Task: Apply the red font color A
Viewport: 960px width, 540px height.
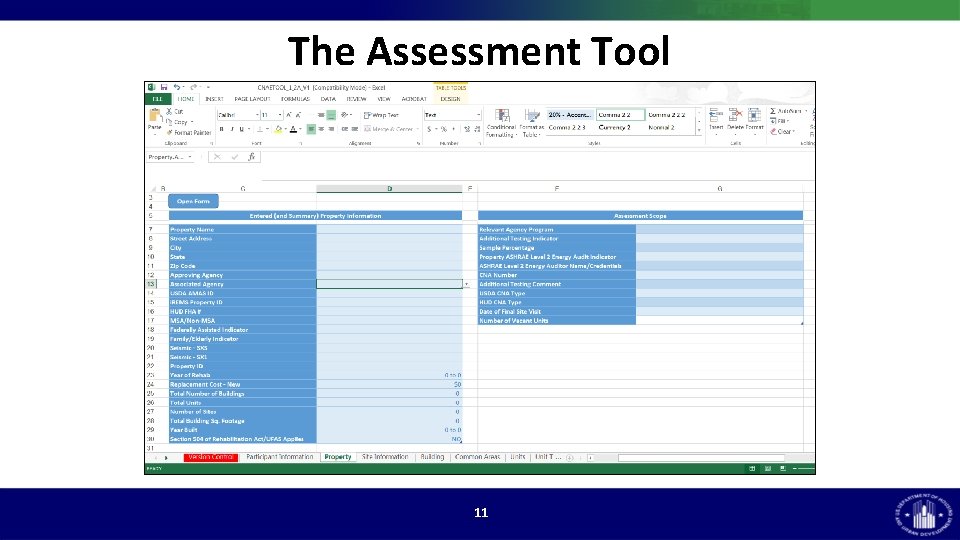Action: 293,129
